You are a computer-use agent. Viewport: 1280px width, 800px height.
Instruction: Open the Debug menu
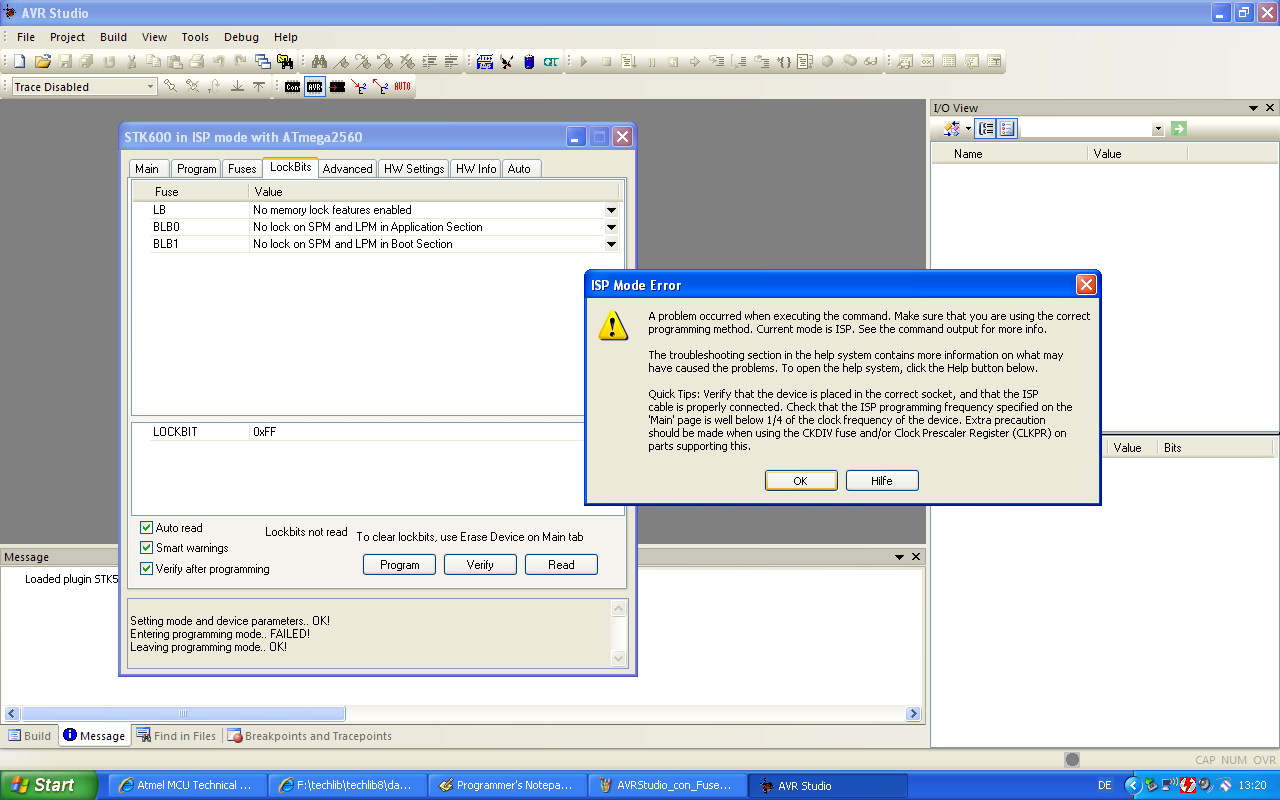[241, 37]
